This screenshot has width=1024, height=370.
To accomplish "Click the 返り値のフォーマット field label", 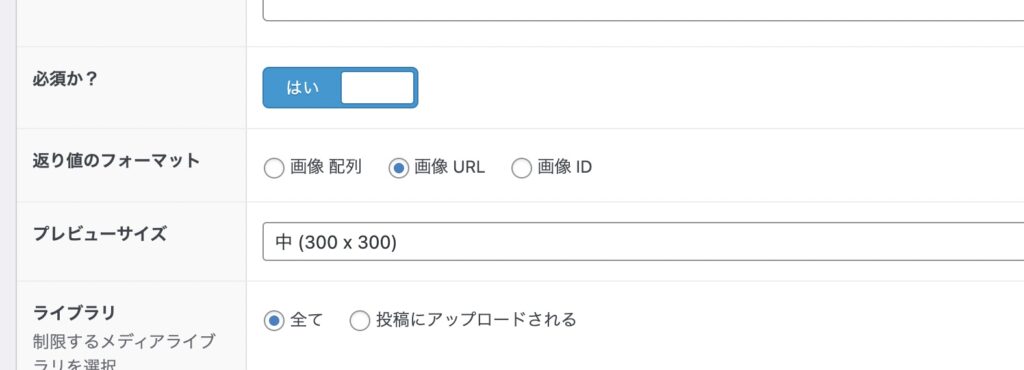I will (x=116, y=160).
